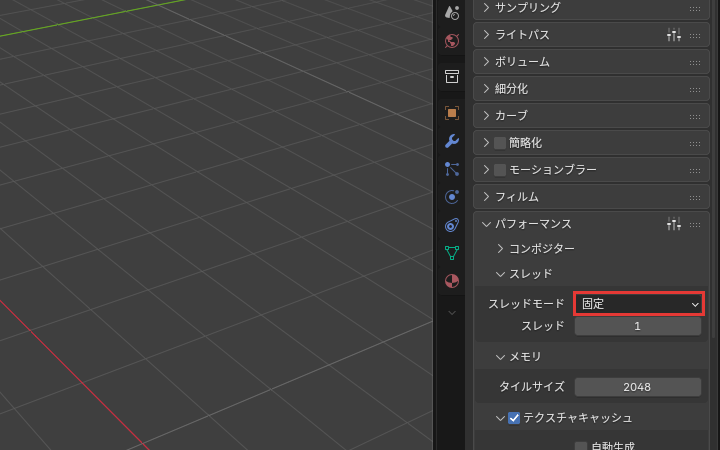Open the Particles properties tab icon
Image resolution: width=720 pixels, height=450 pixels.
(x=452, y=169)
